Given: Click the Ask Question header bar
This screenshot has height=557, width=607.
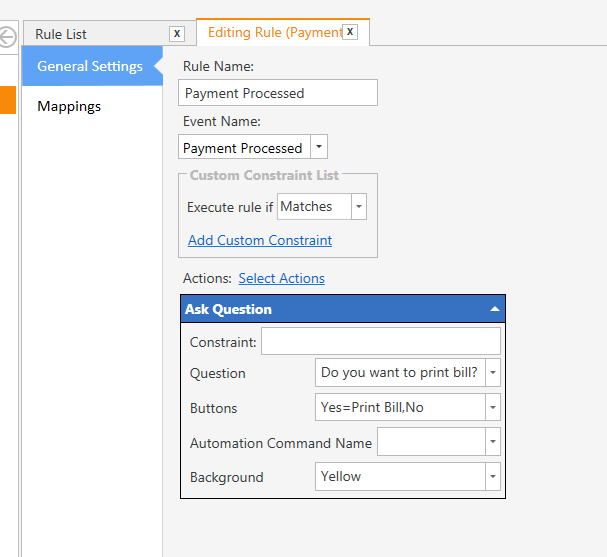Looking at the screenshot, I should click(343, 309).
